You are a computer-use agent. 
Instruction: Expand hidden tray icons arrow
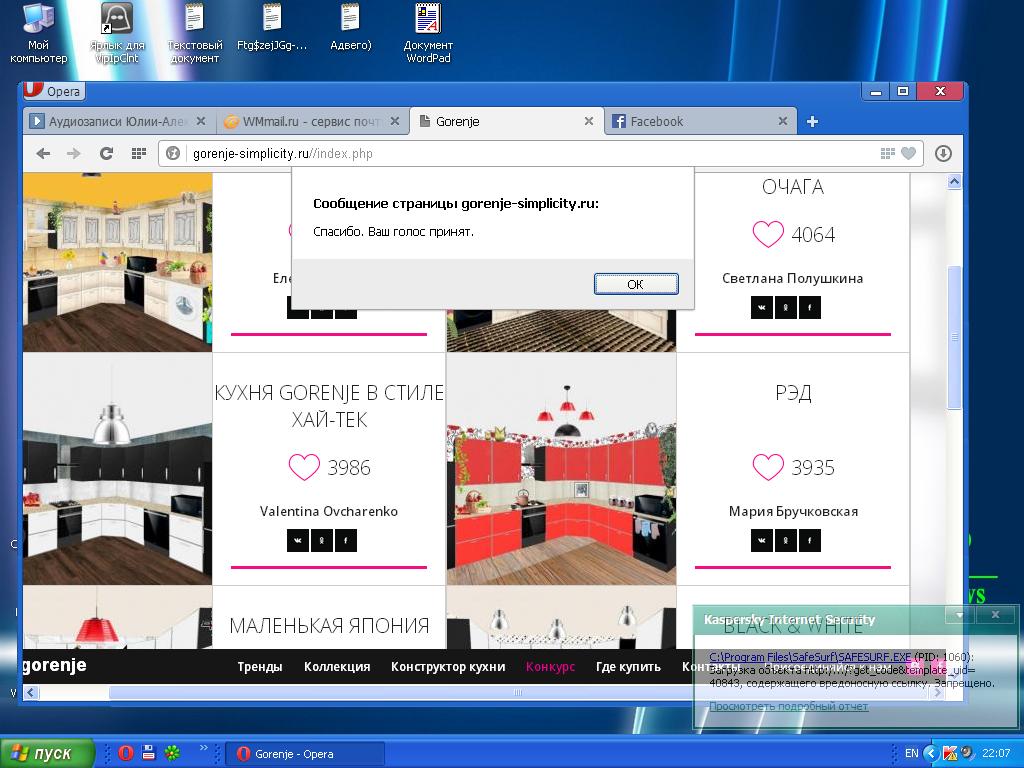(x=931, y=753)
